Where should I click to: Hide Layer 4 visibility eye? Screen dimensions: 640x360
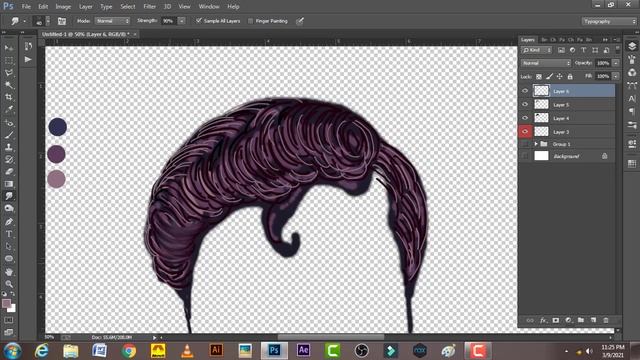click(x=525, y=118)
